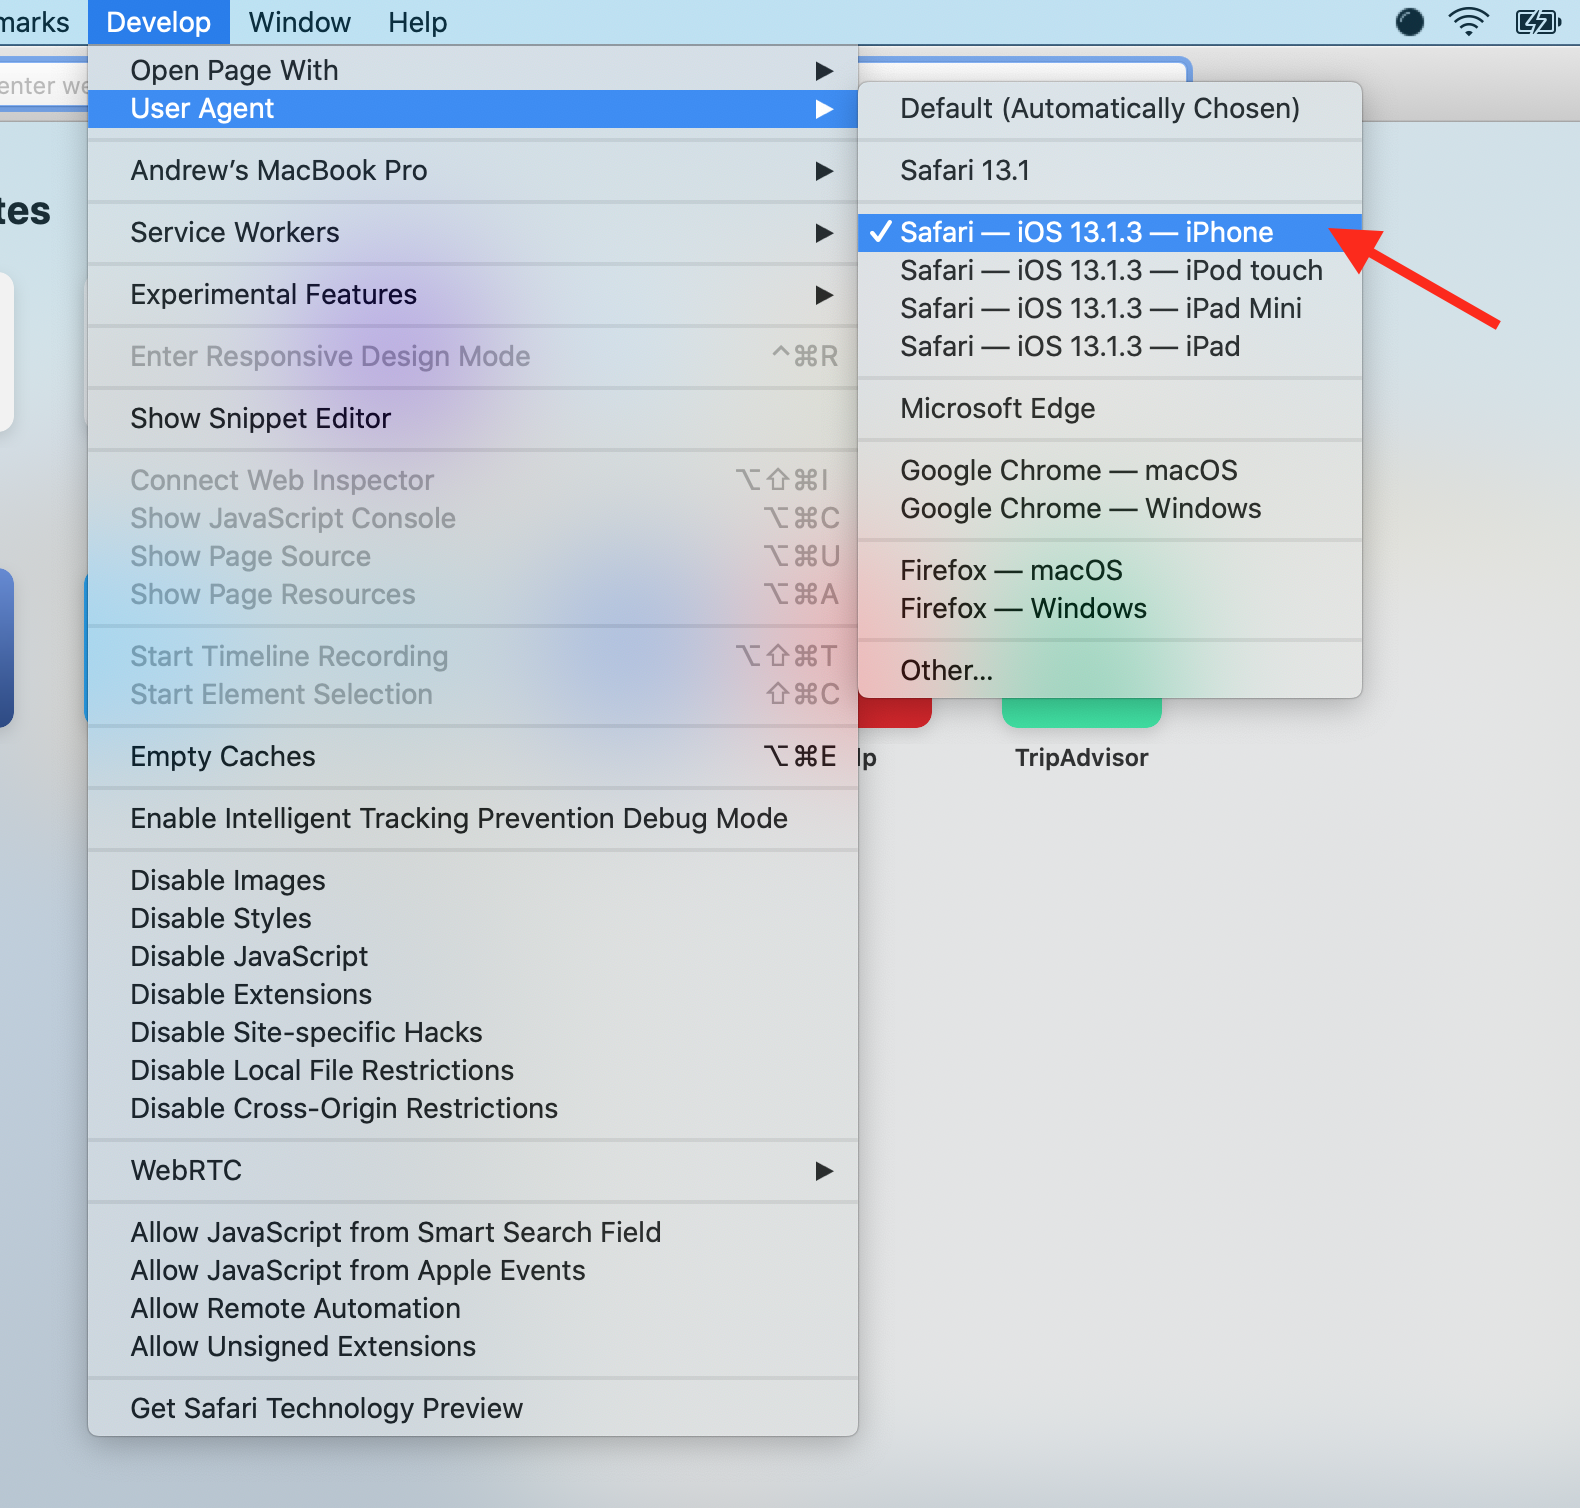The height and width of the screenshot is (1508, 1580).
Task: Toggle Allow Unsigned Extensions
Action: [x=473, y=1346]
